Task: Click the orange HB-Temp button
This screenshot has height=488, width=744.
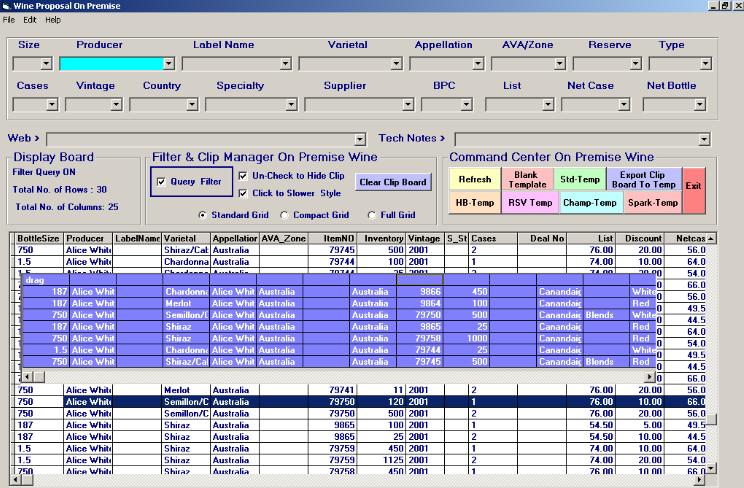Action: click(474, 203)
